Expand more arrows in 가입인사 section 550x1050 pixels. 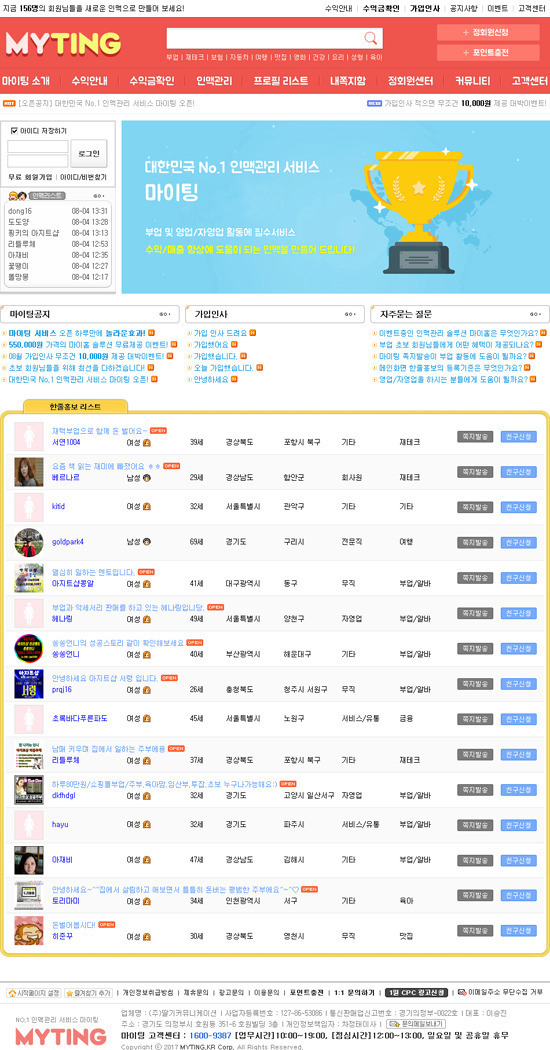(x=350, y=314)
